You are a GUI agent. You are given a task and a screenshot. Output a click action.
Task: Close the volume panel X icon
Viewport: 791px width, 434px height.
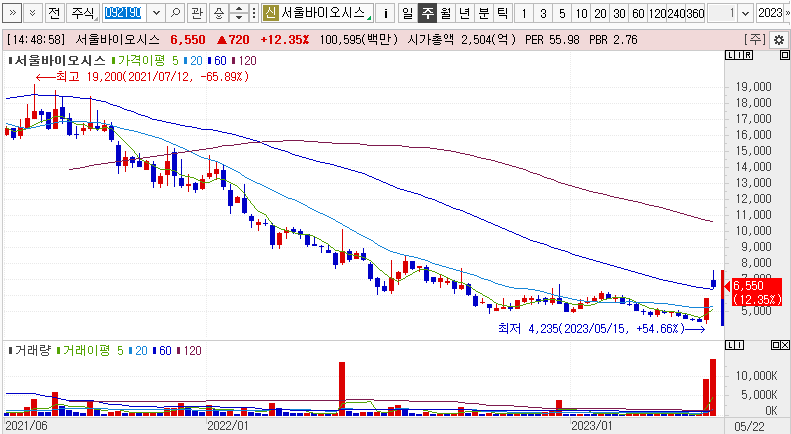(784, 345)
